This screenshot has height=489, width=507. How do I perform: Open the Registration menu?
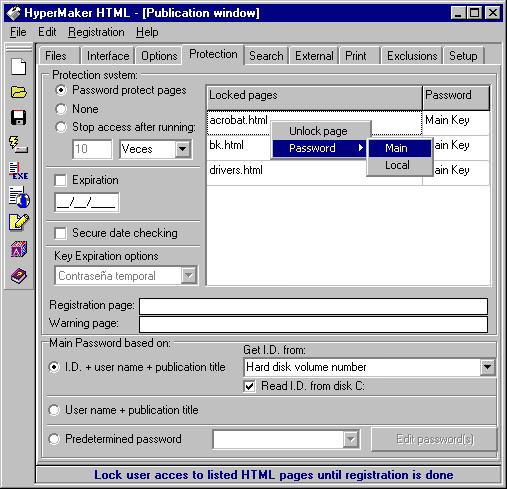click(96, 32)
